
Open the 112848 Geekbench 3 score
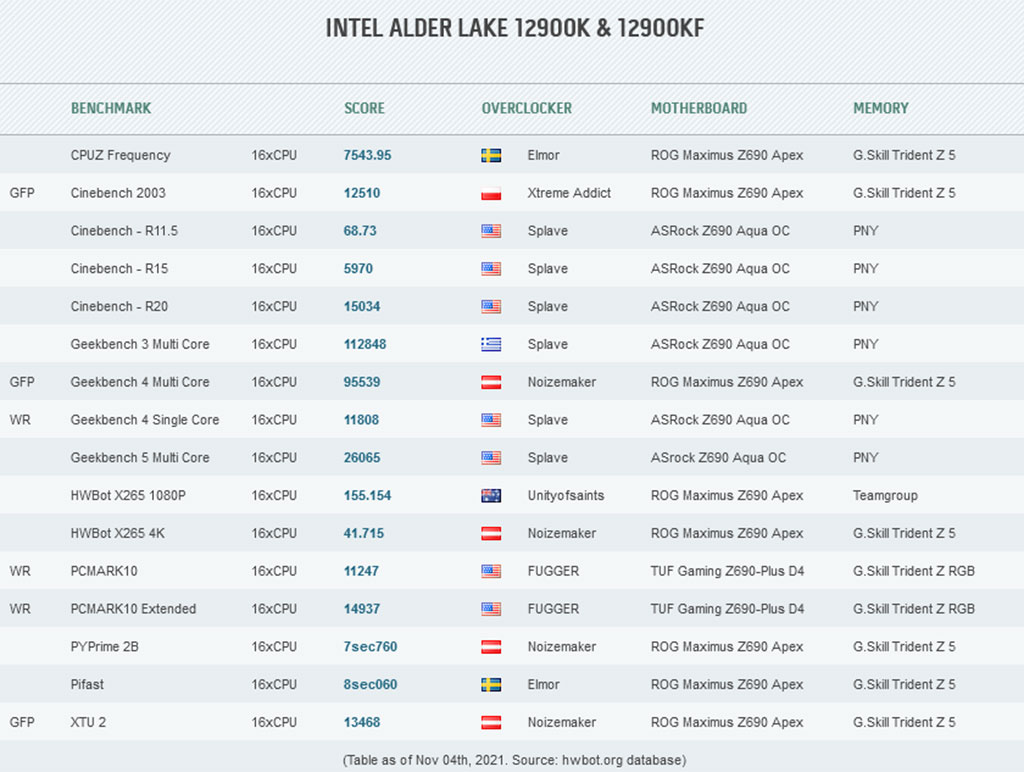pyautogui.click(x=365, y=344)
